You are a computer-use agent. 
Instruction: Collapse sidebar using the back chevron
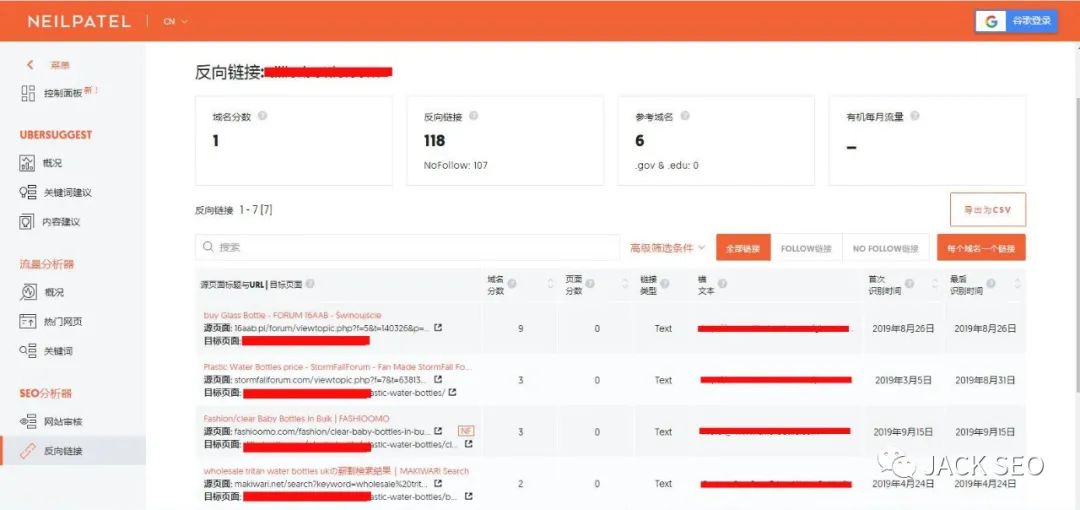[x=30, y=65]
